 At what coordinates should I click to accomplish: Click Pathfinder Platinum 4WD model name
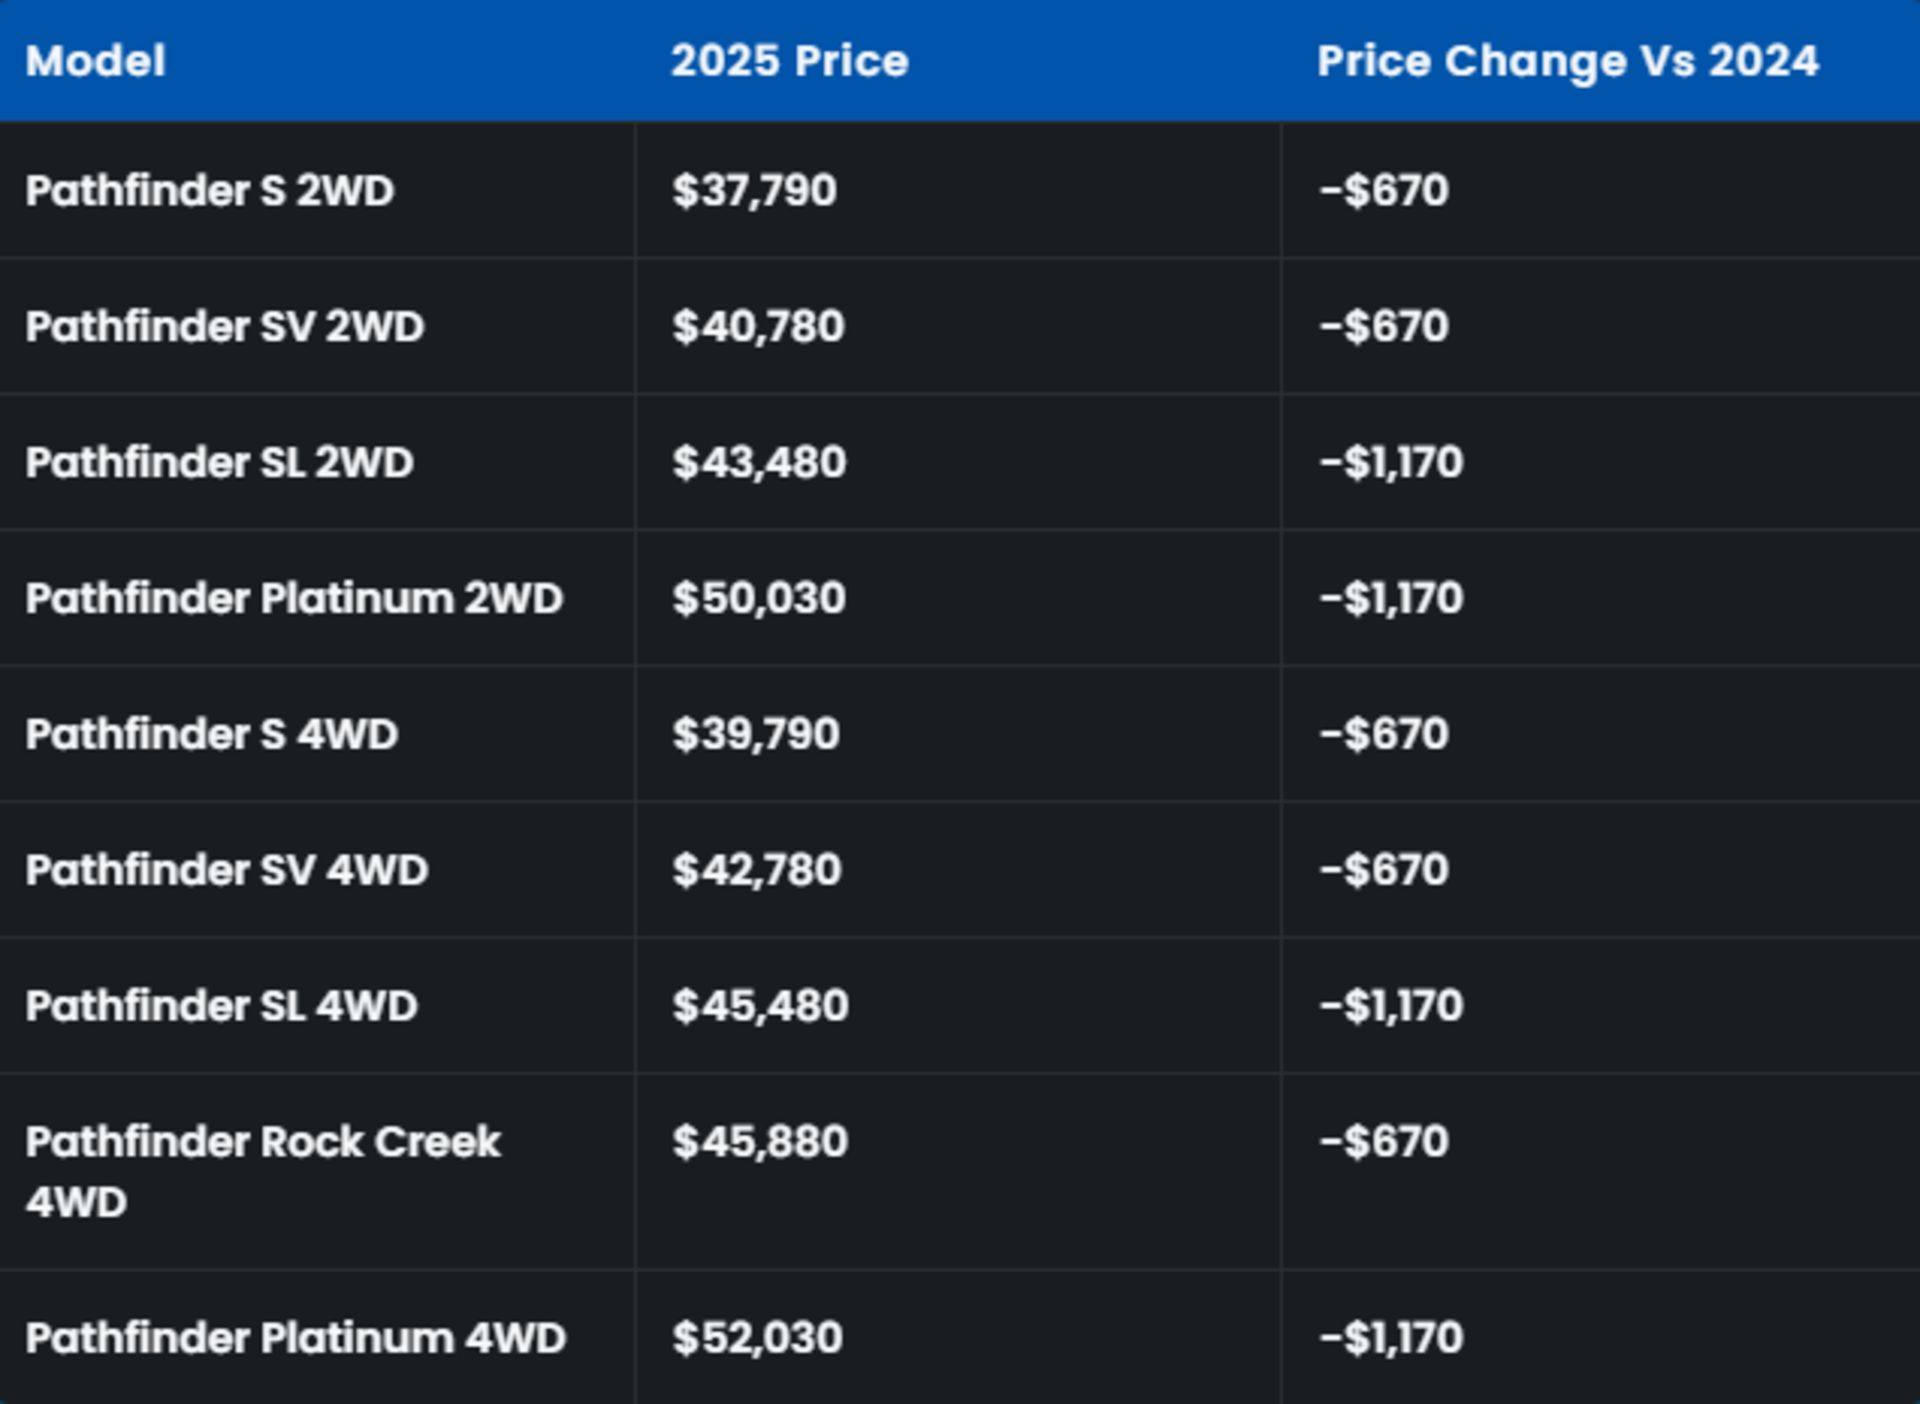295,1338
